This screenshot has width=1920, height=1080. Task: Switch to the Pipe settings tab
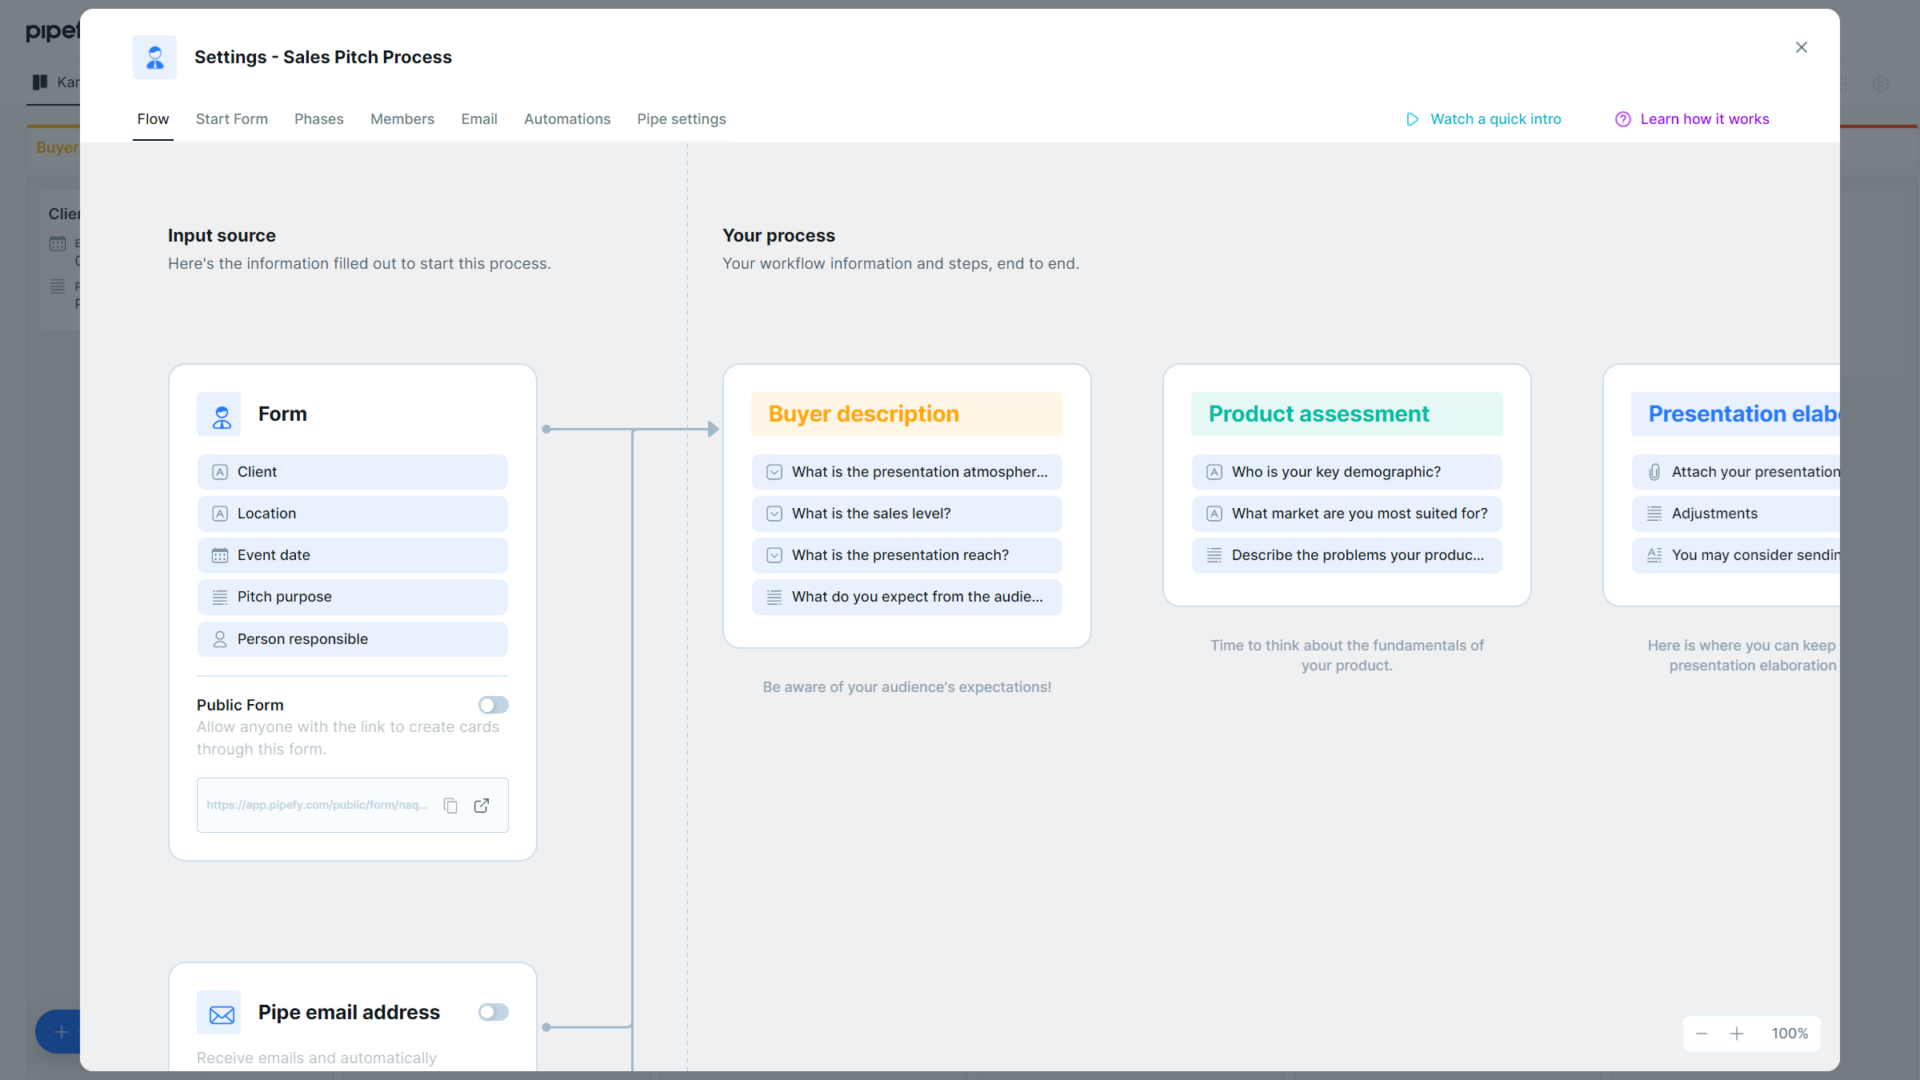(x=681, y=119)
